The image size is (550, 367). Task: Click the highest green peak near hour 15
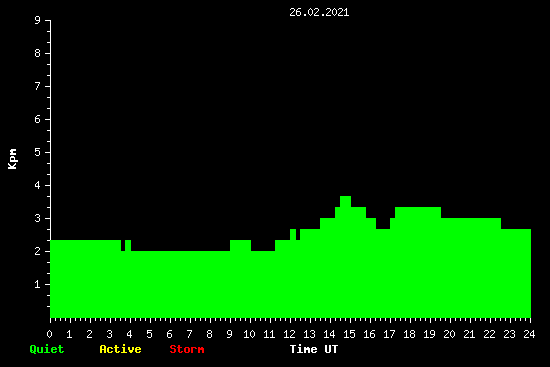coord(346,201)
